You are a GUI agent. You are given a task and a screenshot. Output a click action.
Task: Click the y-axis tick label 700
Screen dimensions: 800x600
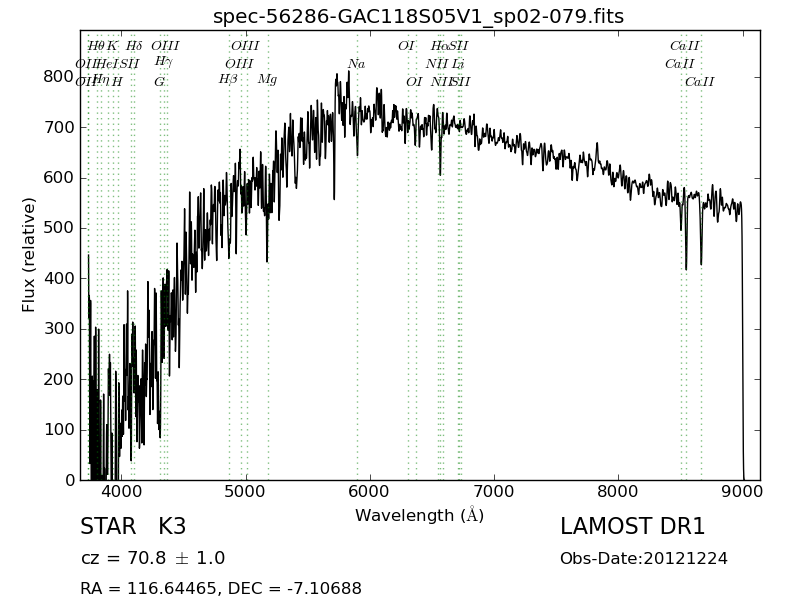(59, 127)
